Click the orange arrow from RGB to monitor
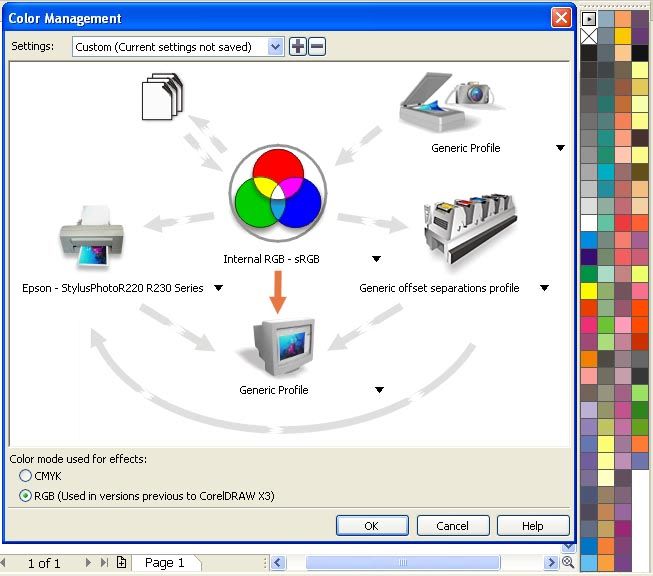Viewport: 653px width, 576px height. click(x=278, y=292)
